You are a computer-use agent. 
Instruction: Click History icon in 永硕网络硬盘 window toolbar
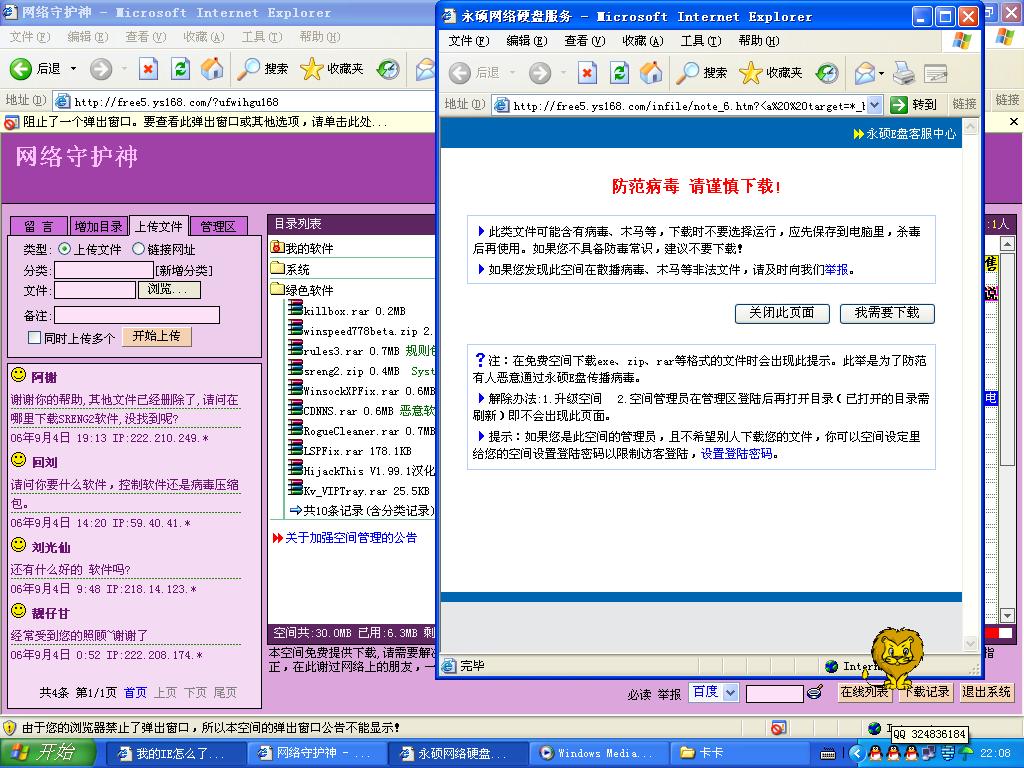(827, 72)
